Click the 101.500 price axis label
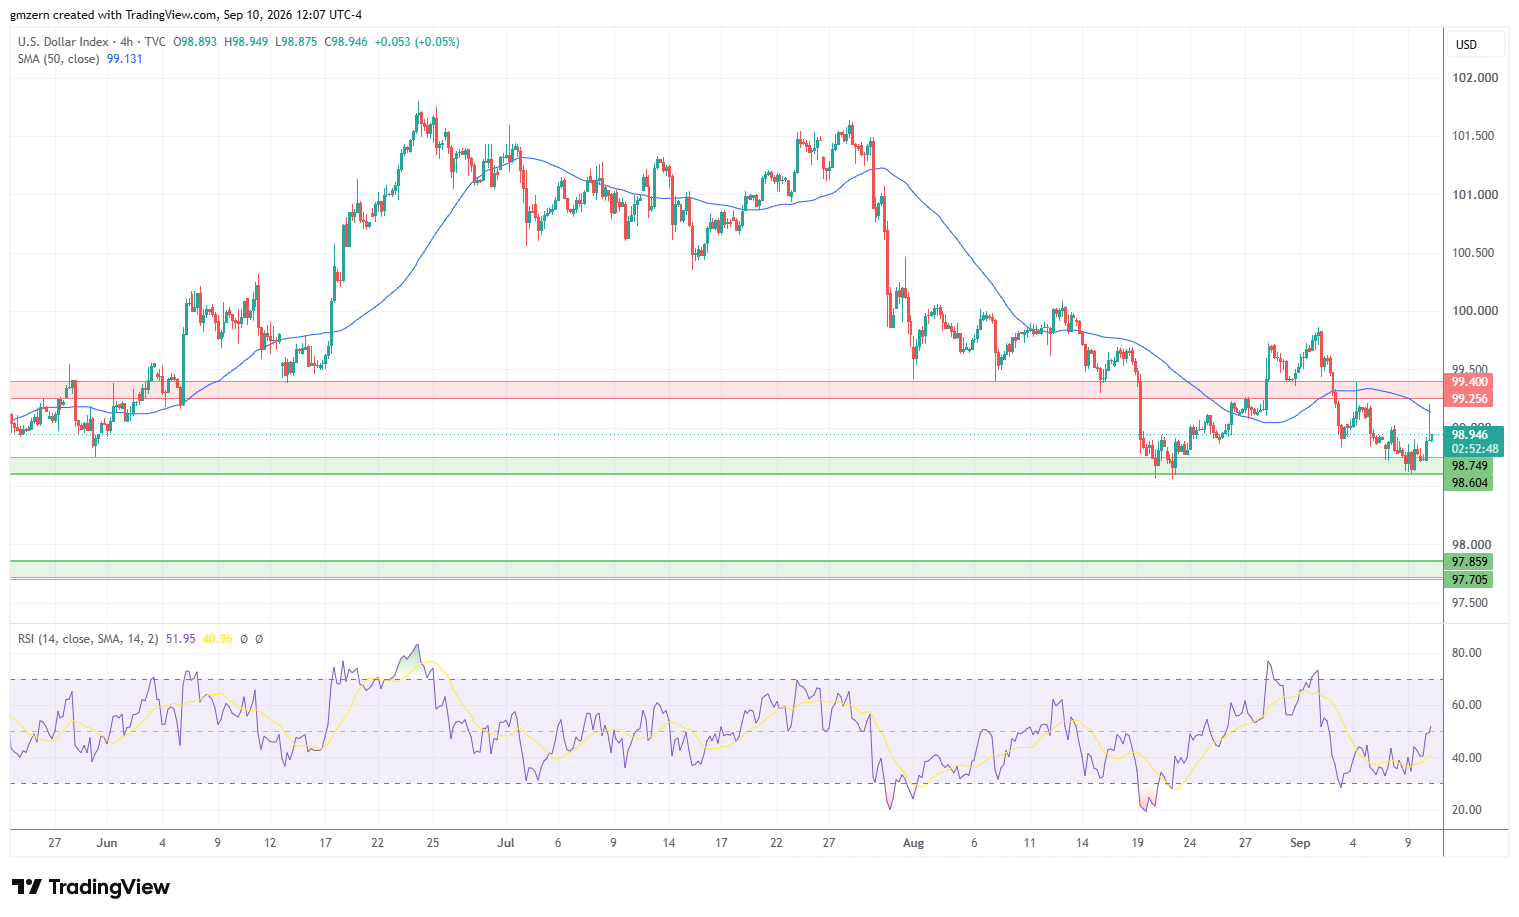This screenshot has height=917, width=1519. pyautogui.click(x=1475, y=136)
